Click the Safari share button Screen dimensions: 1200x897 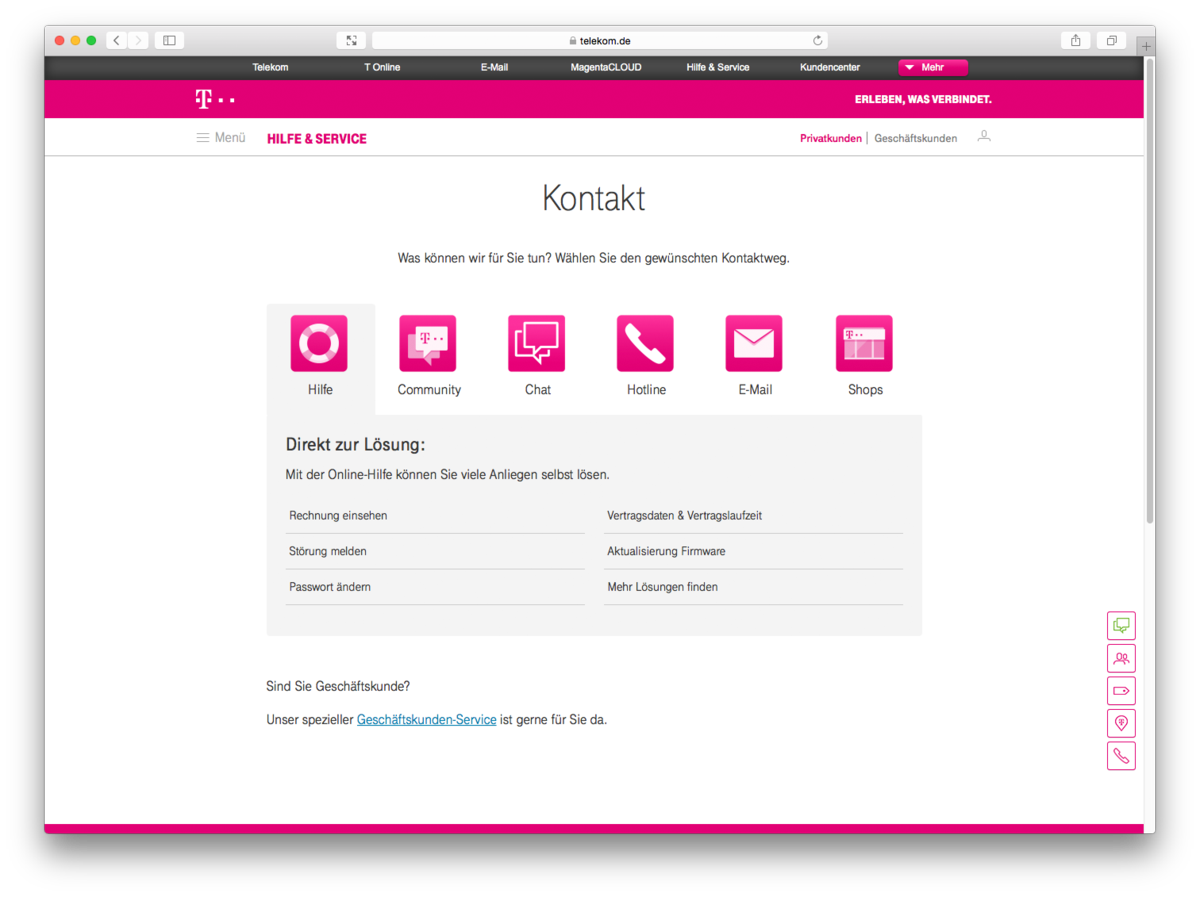[1076, 41]
